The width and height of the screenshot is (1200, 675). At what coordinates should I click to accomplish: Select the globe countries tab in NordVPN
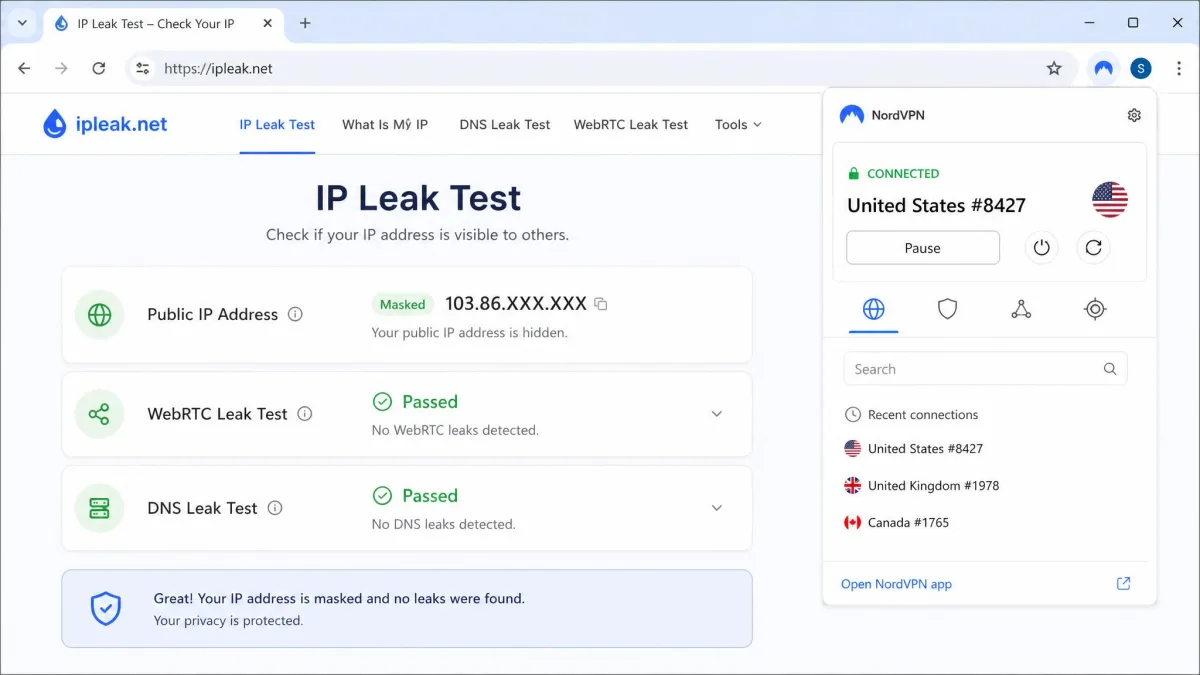873,309
